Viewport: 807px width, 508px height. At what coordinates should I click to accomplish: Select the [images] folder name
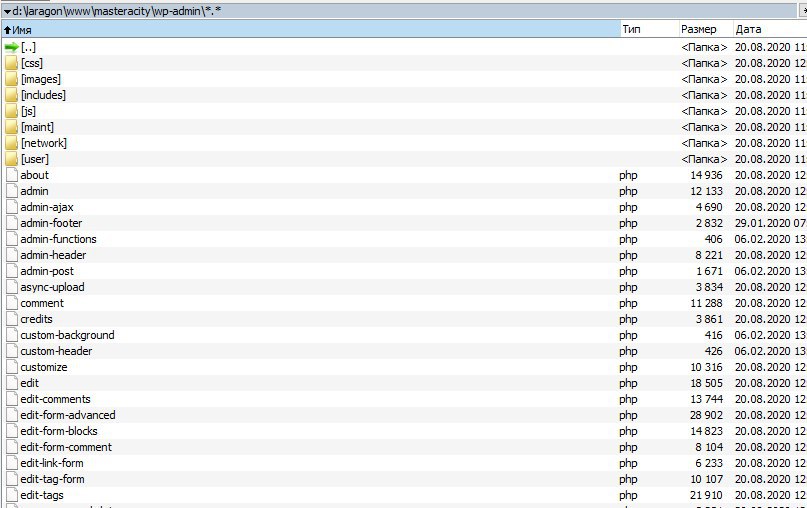(41, 79)
